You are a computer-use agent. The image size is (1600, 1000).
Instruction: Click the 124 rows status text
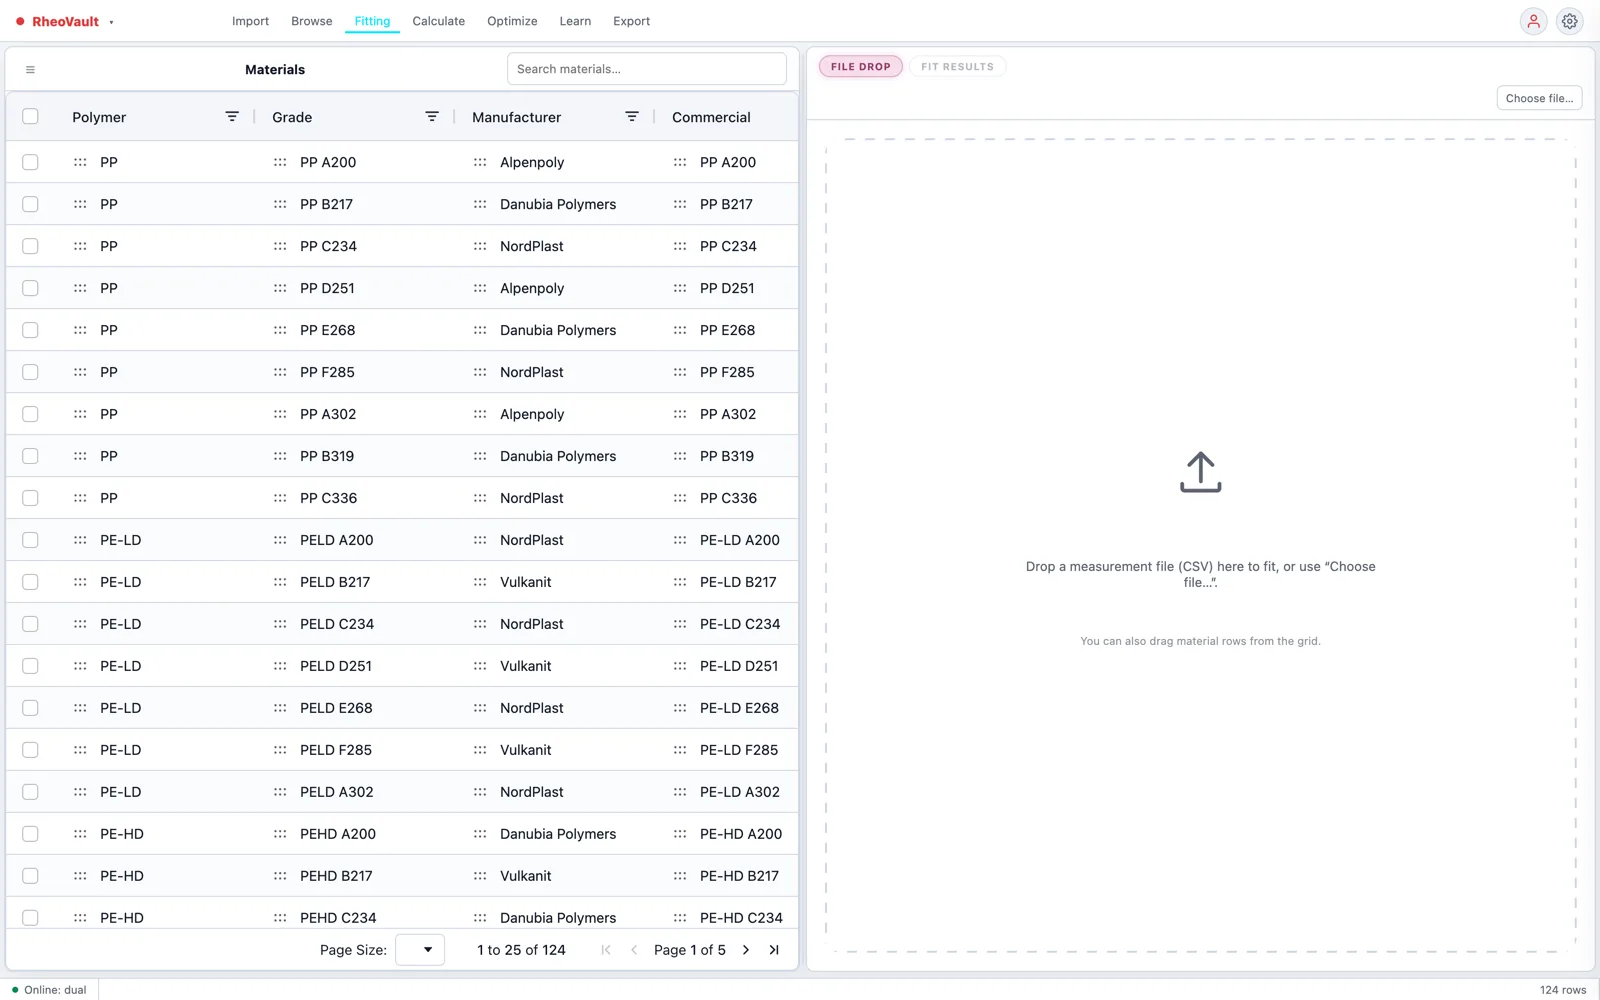[x=1563, y=990]
